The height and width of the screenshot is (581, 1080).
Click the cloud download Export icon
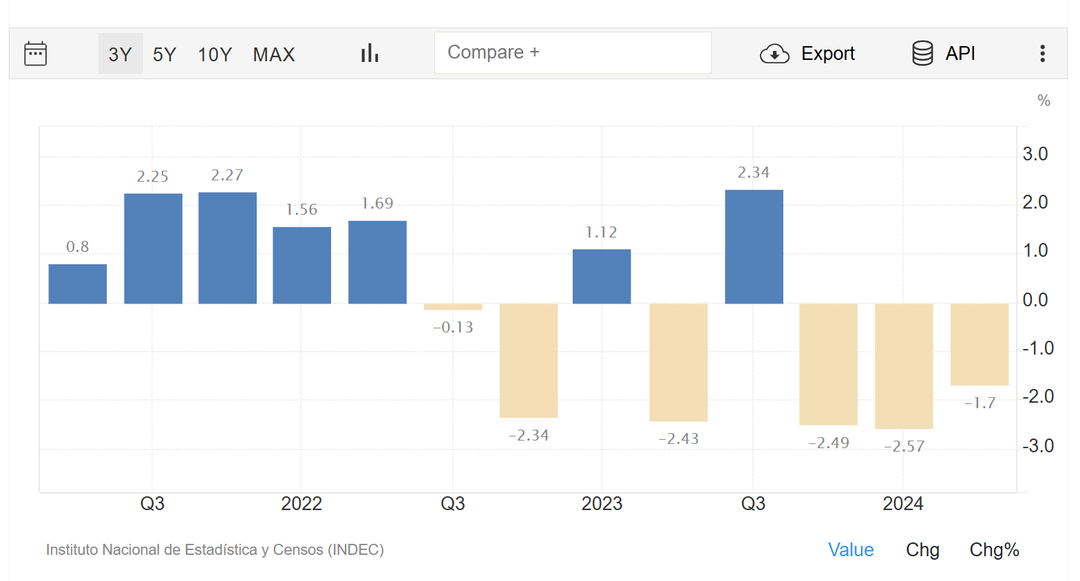tap(774, 54)
